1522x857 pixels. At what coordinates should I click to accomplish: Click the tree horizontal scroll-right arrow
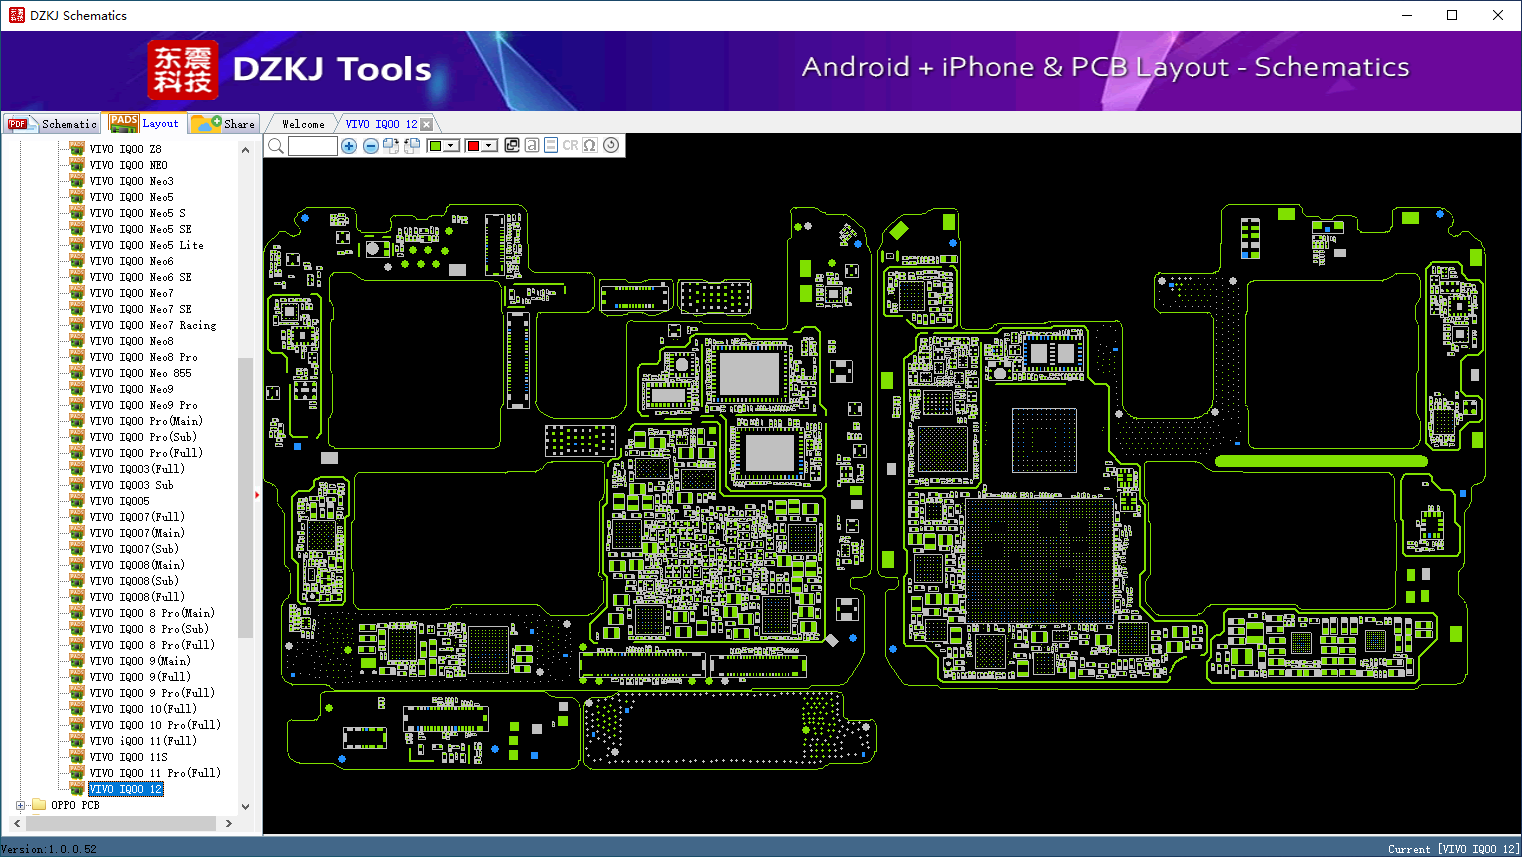(229, 823)
